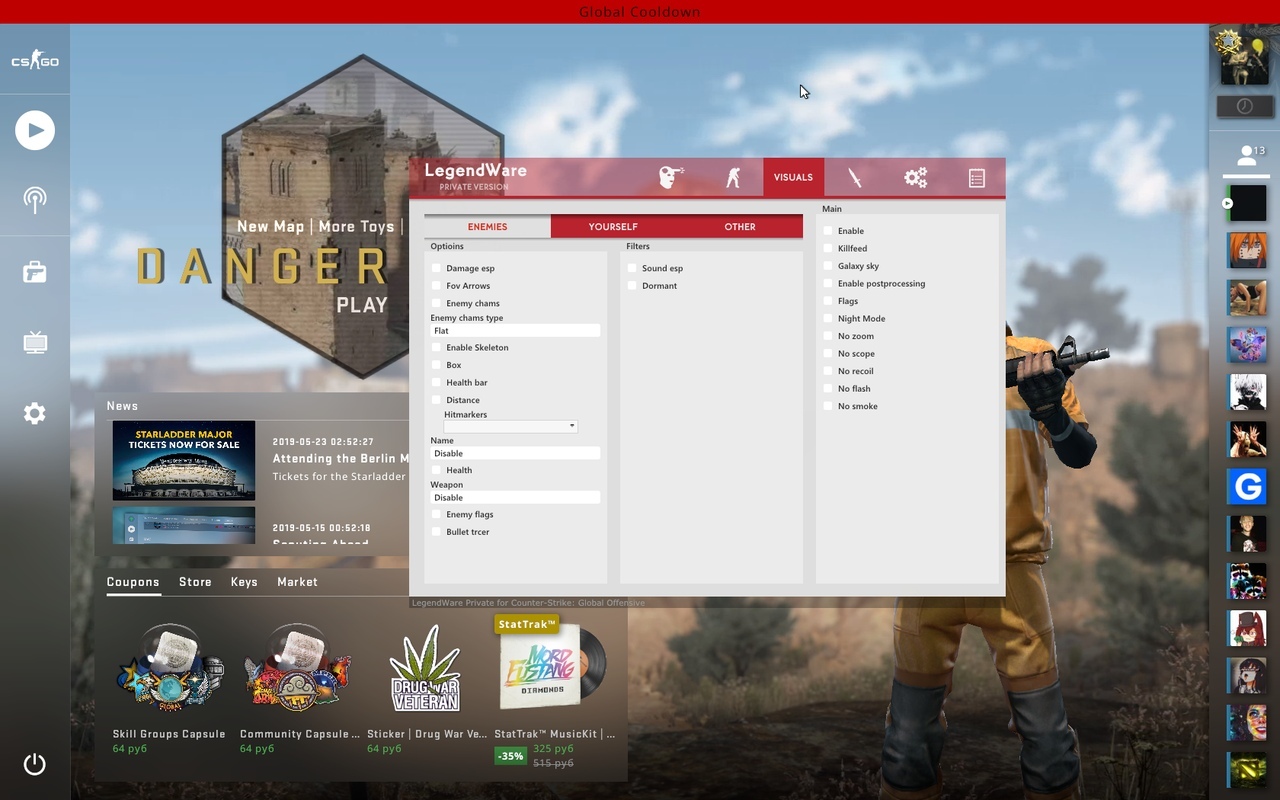Open LegendWare gears icon tab
The width and height of the screenshot is (1280, 800).
click(x=916, y=177)
